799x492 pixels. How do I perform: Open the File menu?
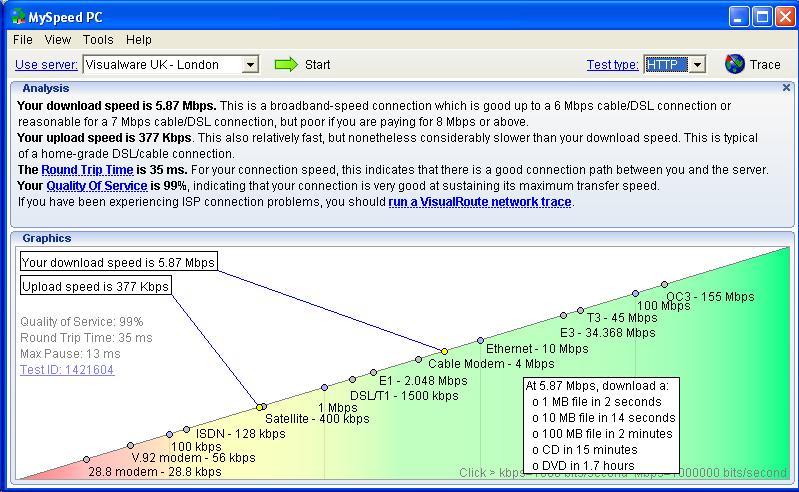23,40
